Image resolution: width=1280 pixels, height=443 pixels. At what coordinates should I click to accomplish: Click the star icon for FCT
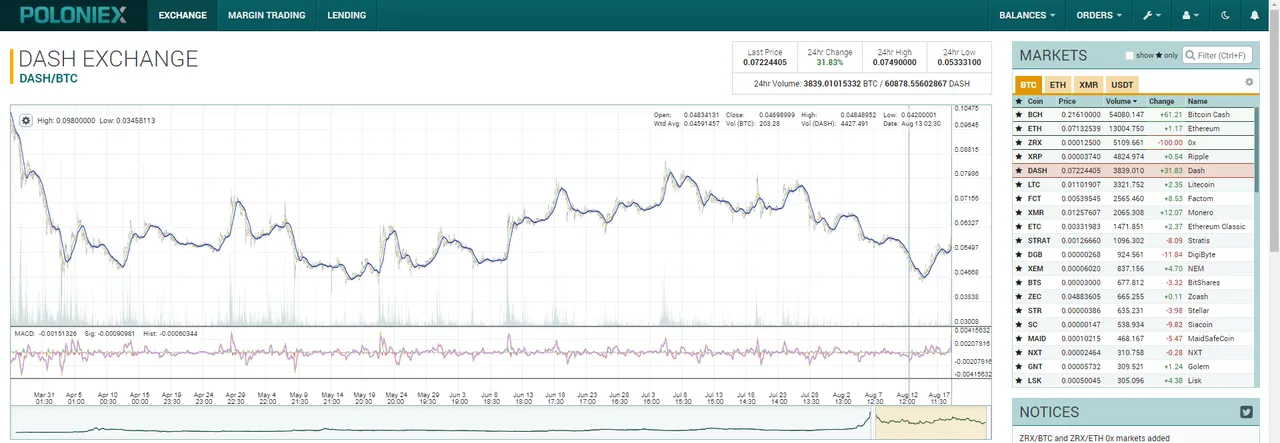1019,199
